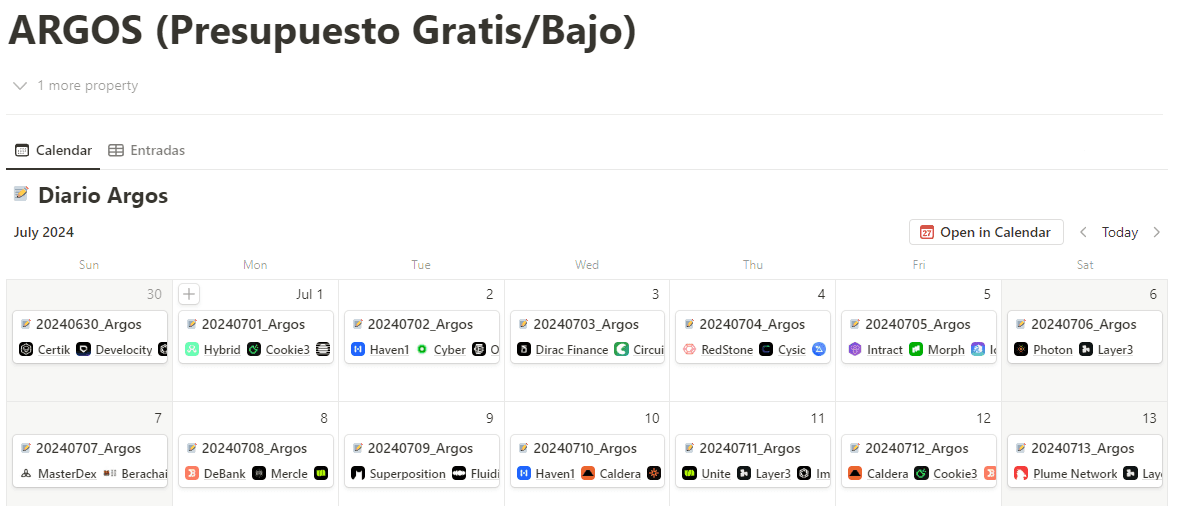Screen dimensions: 1179x506
Task: Click the RedStone icon in July 4 entry
Action: point(689,350)
